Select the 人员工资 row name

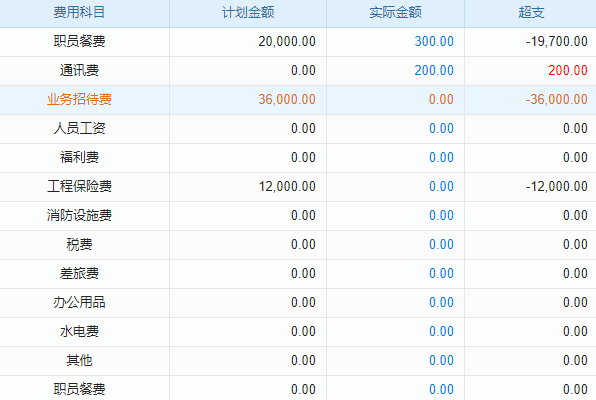(79, 128)
